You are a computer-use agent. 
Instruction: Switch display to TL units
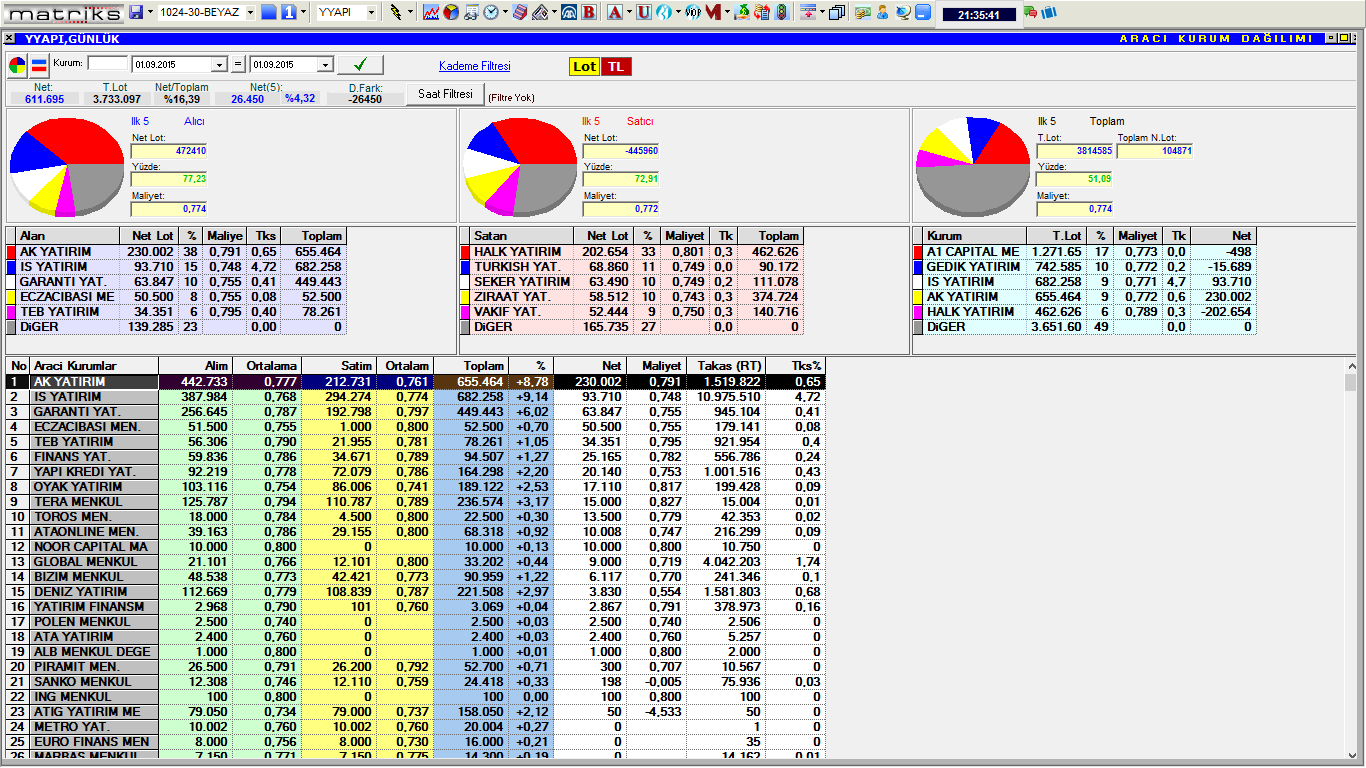(x=616, y=66)
